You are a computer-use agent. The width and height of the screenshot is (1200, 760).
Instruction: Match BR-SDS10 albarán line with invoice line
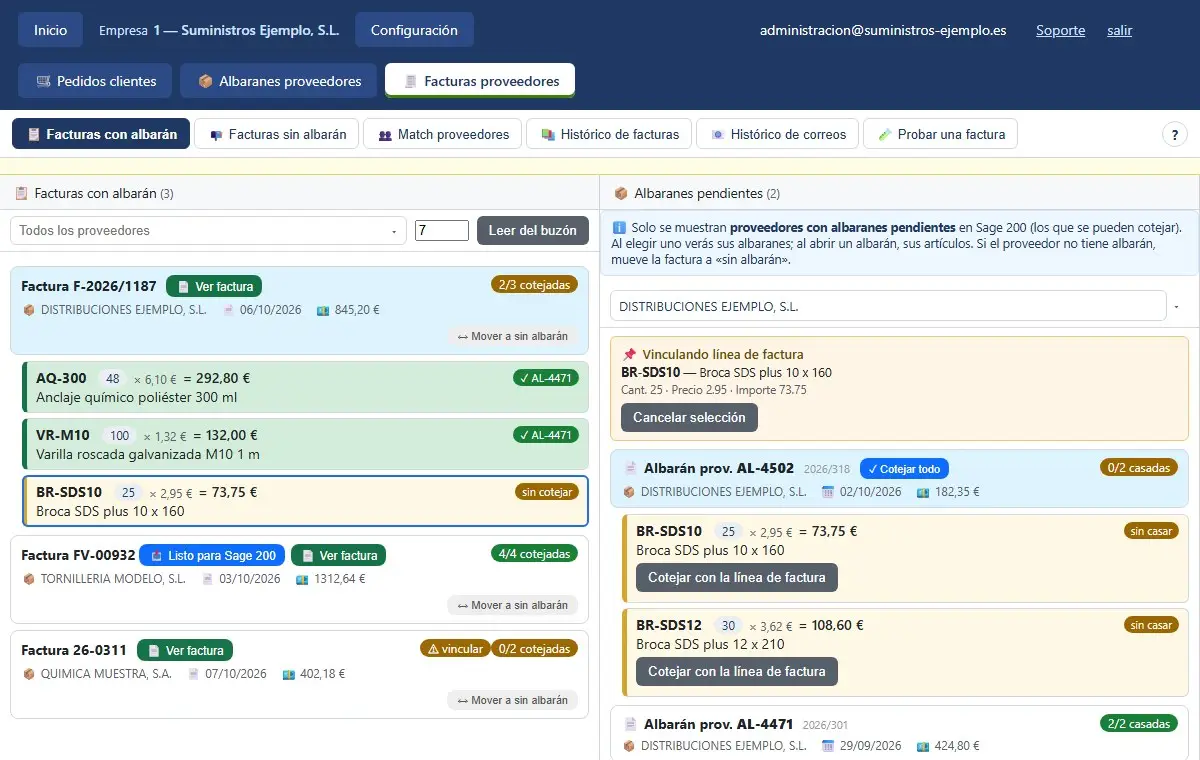pyautogui.click(x=737, y=577)
